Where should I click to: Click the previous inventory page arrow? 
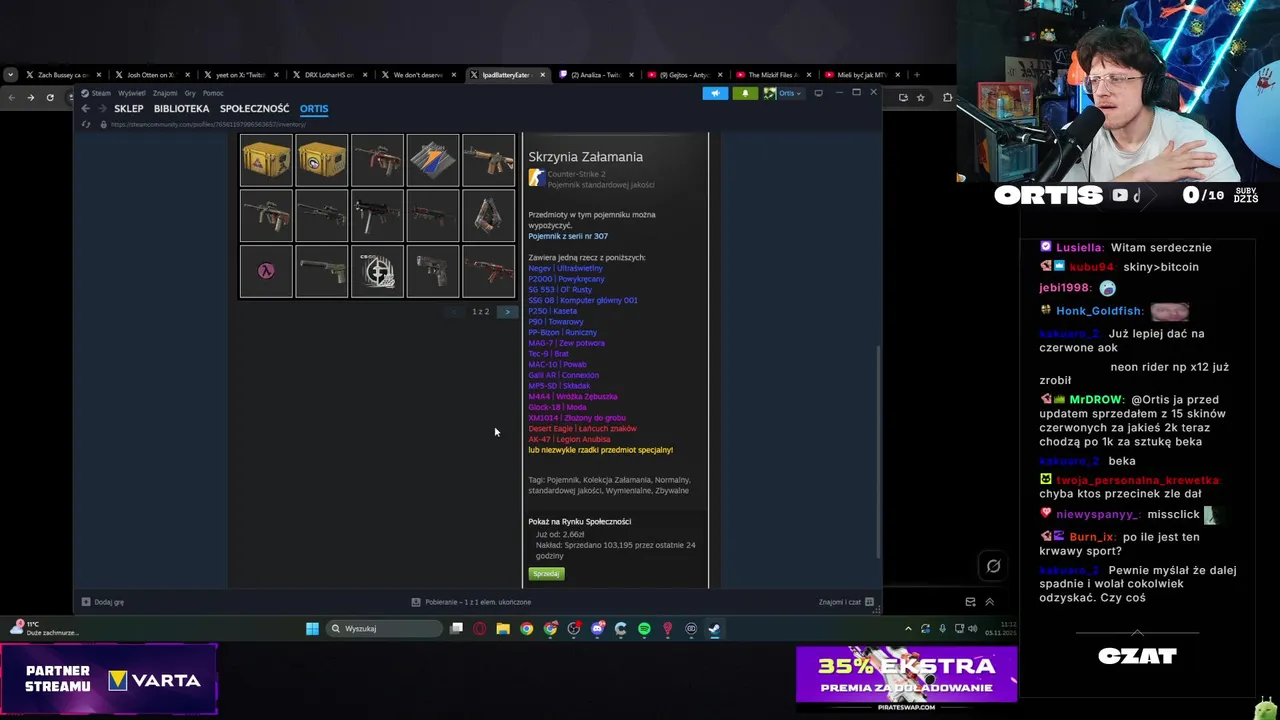point(455,312)
